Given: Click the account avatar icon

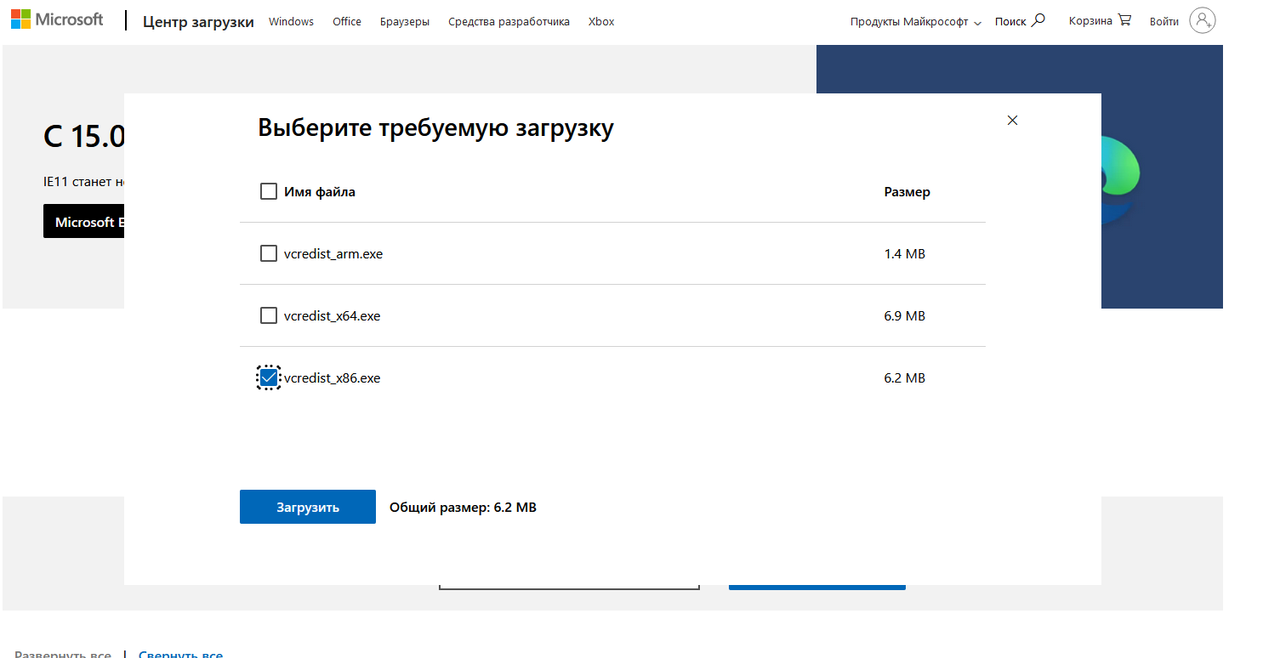Looking at the screenshot, I should click(x=1202, y=20).
